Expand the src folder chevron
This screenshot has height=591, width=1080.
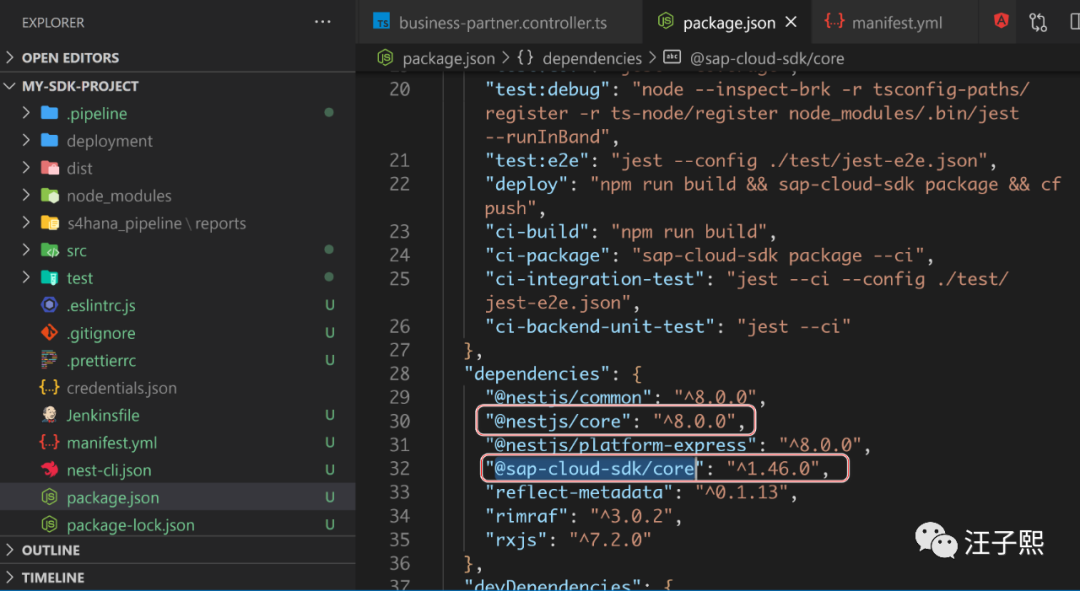pos(26,250)
